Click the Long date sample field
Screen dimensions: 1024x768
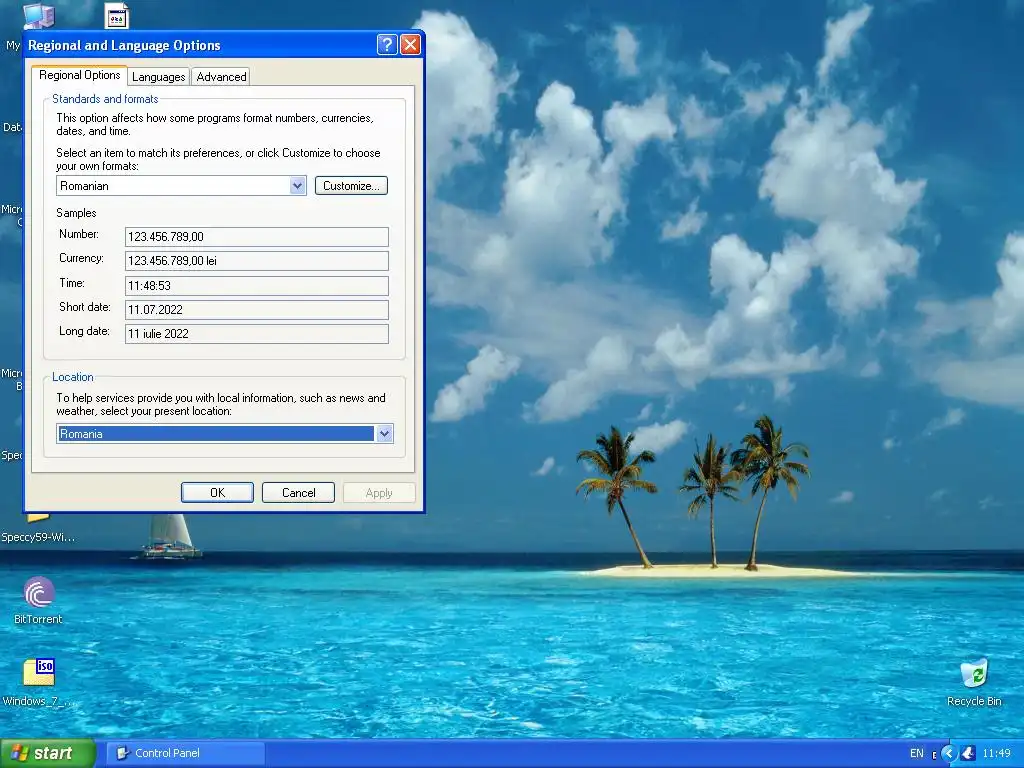click(257, 334)
